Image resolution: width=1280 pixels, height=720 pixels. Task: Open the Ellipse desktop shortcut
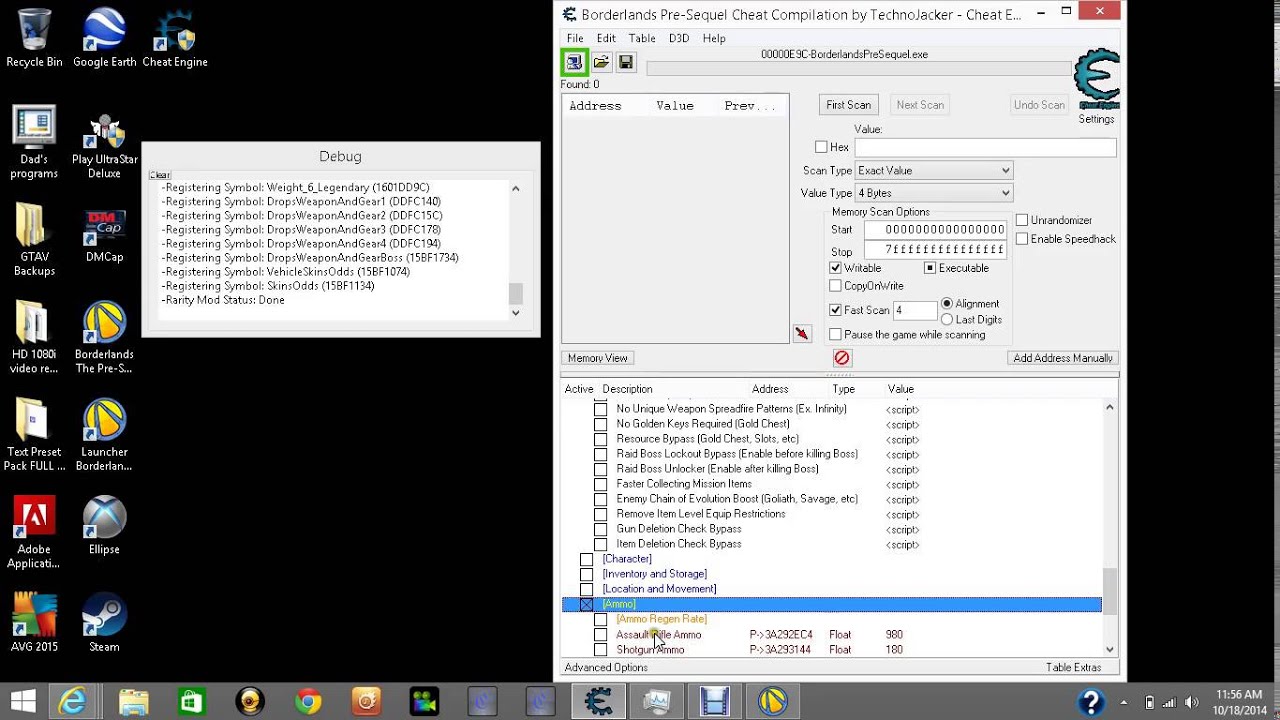pos(104,526)
